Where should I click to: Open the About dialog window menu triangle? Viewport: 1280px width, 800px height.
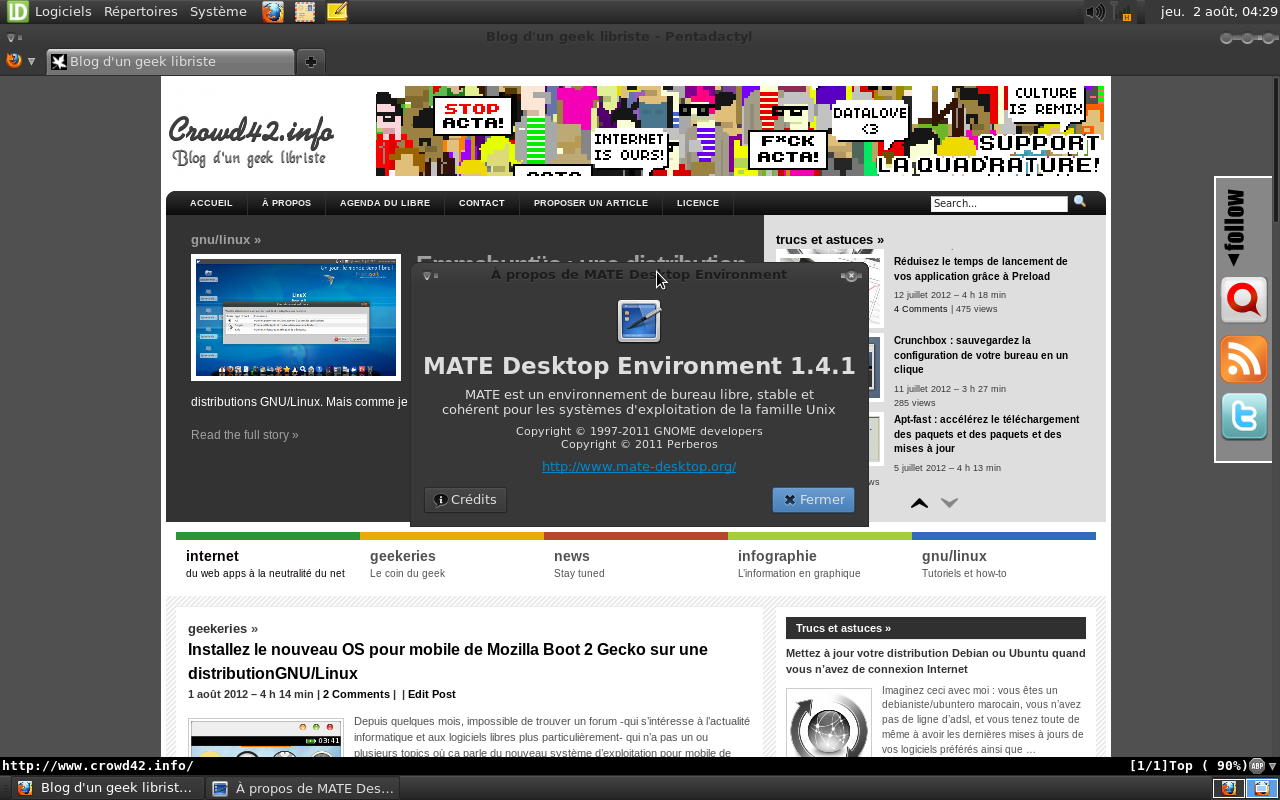click(427, 275)
